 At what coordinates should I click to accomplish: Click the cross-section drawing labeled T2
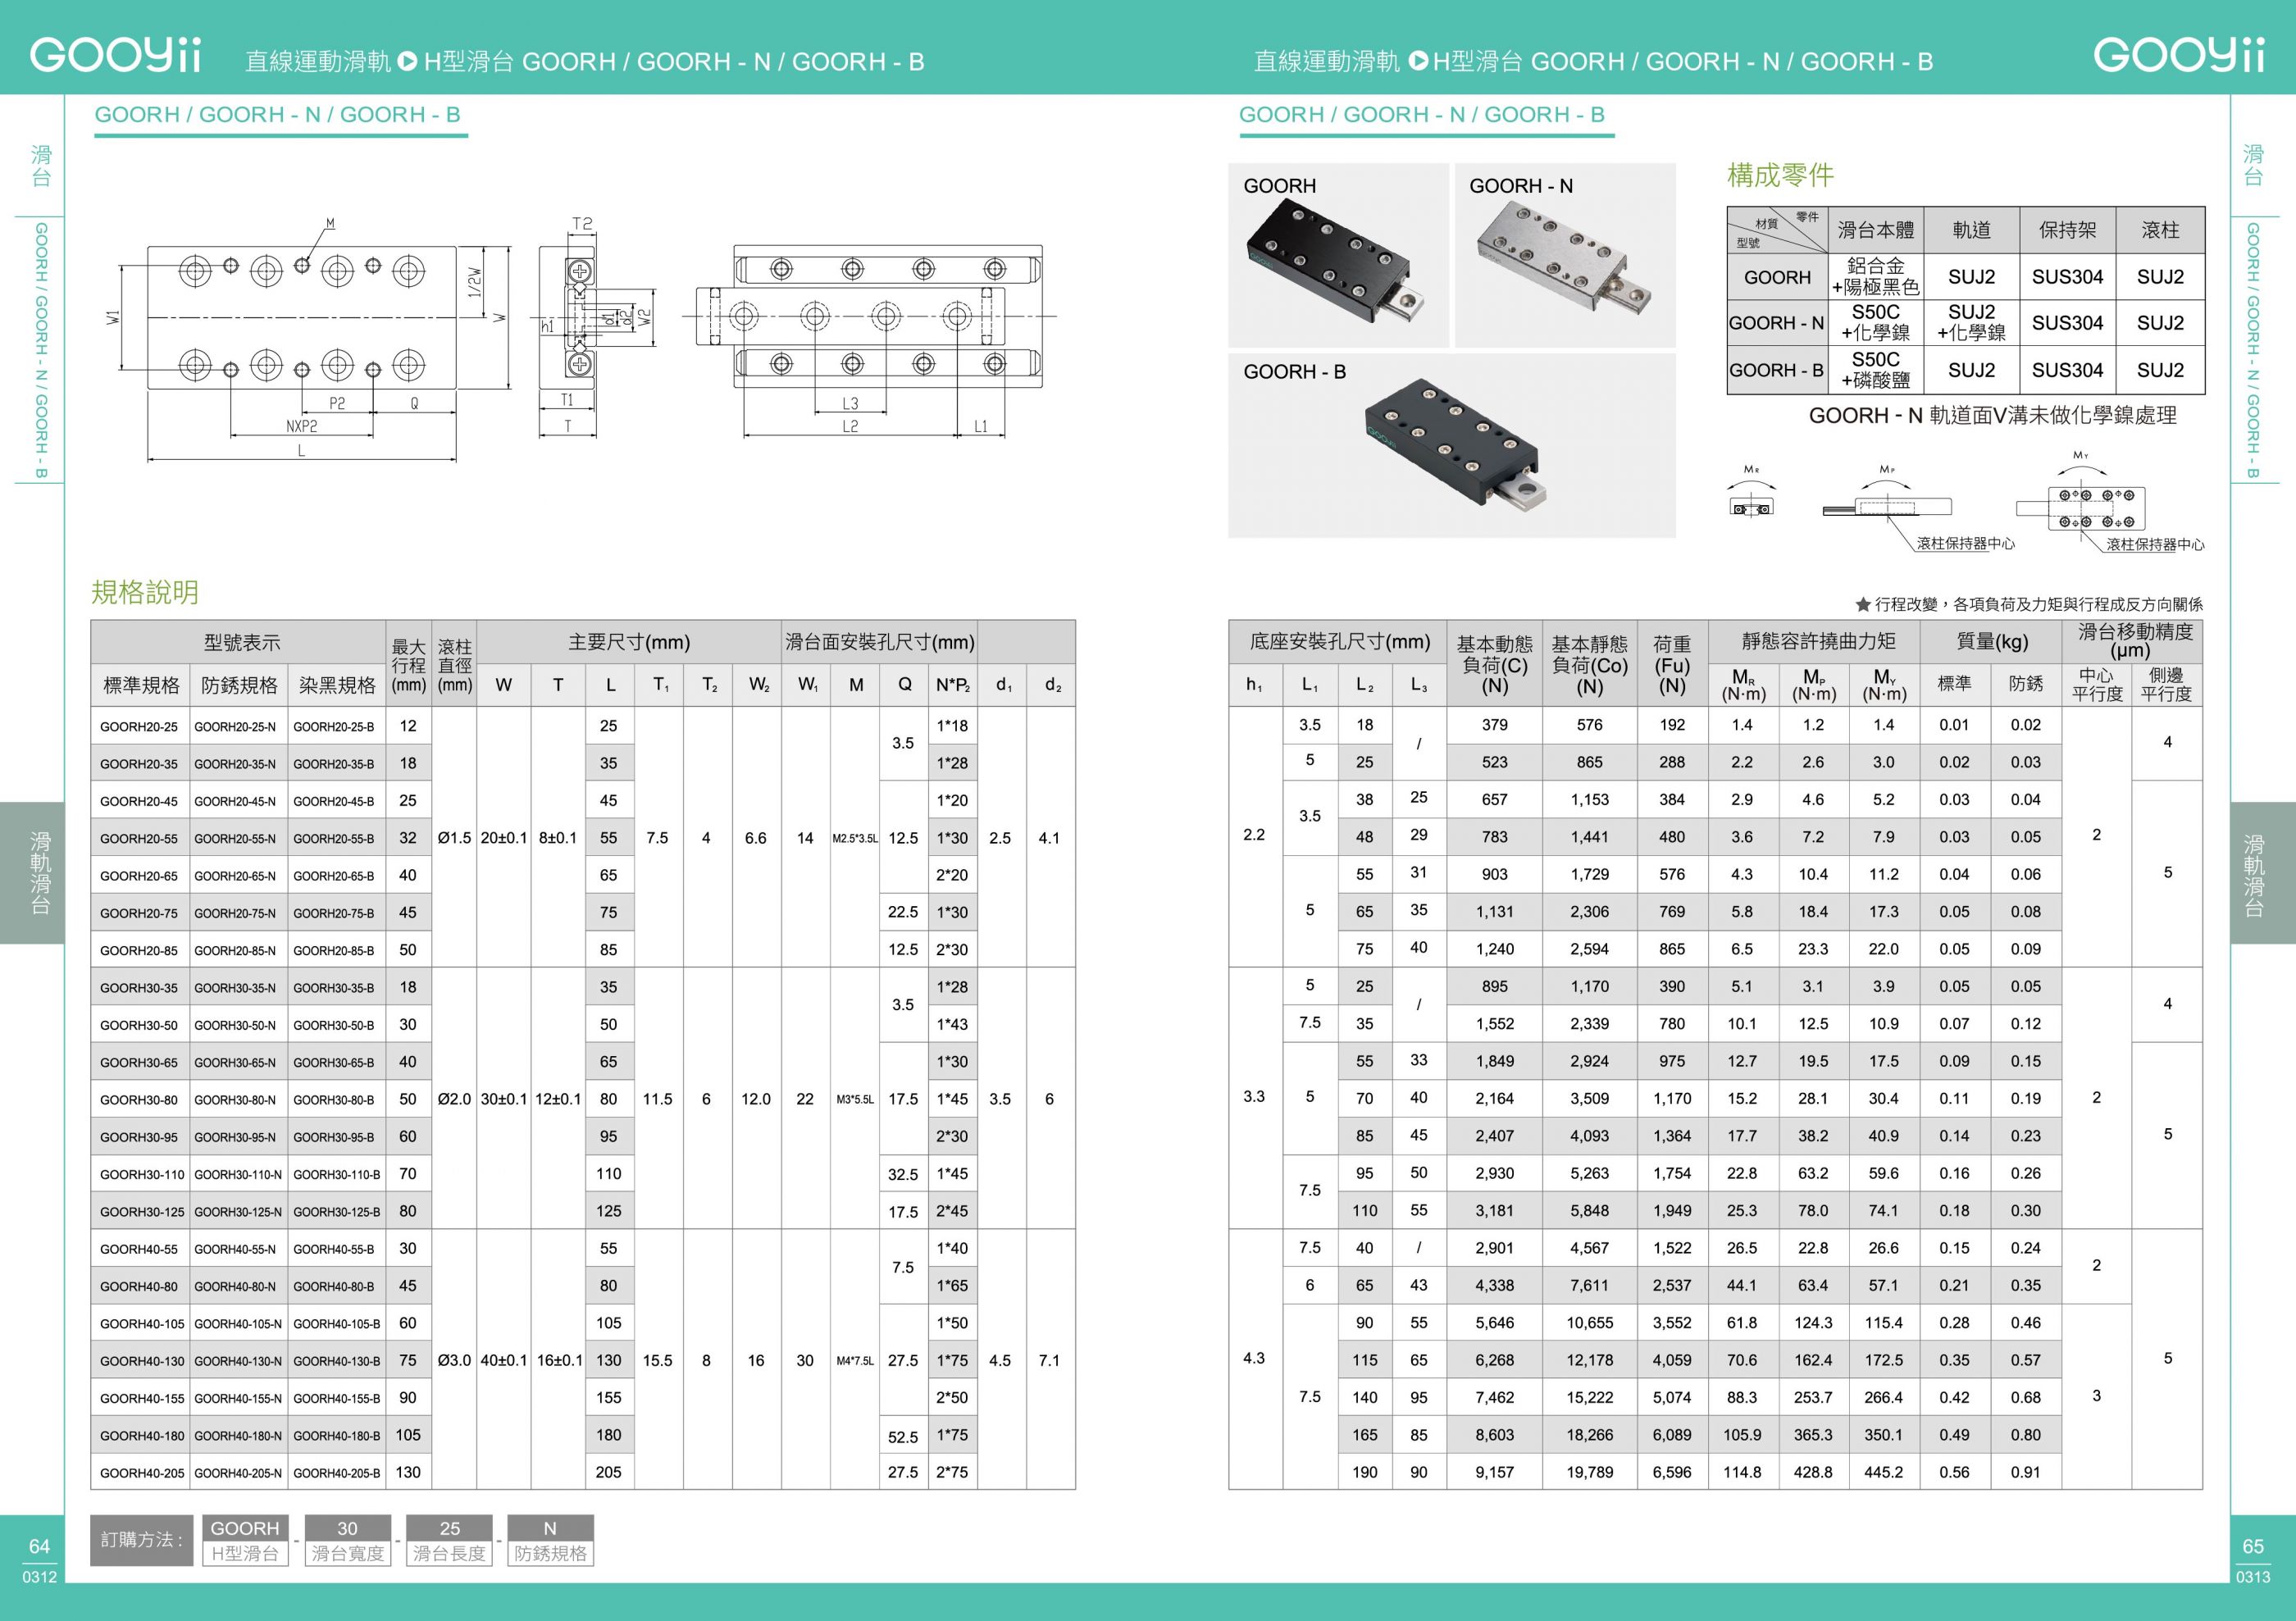596,327
